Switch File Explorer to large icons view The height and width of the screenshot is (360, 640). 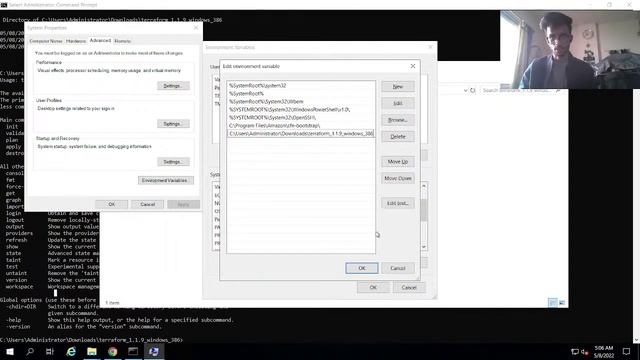[x=562, y=302]
